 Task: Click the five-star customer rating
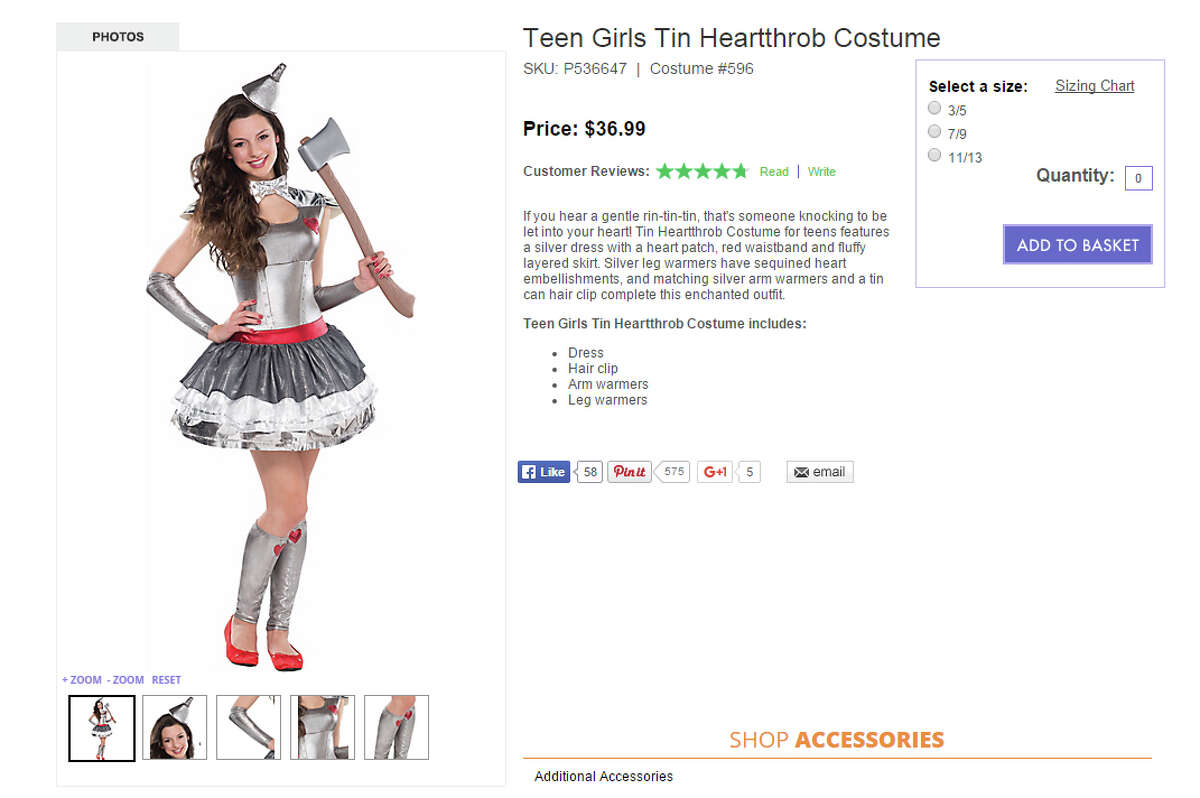tap(701, 171)
